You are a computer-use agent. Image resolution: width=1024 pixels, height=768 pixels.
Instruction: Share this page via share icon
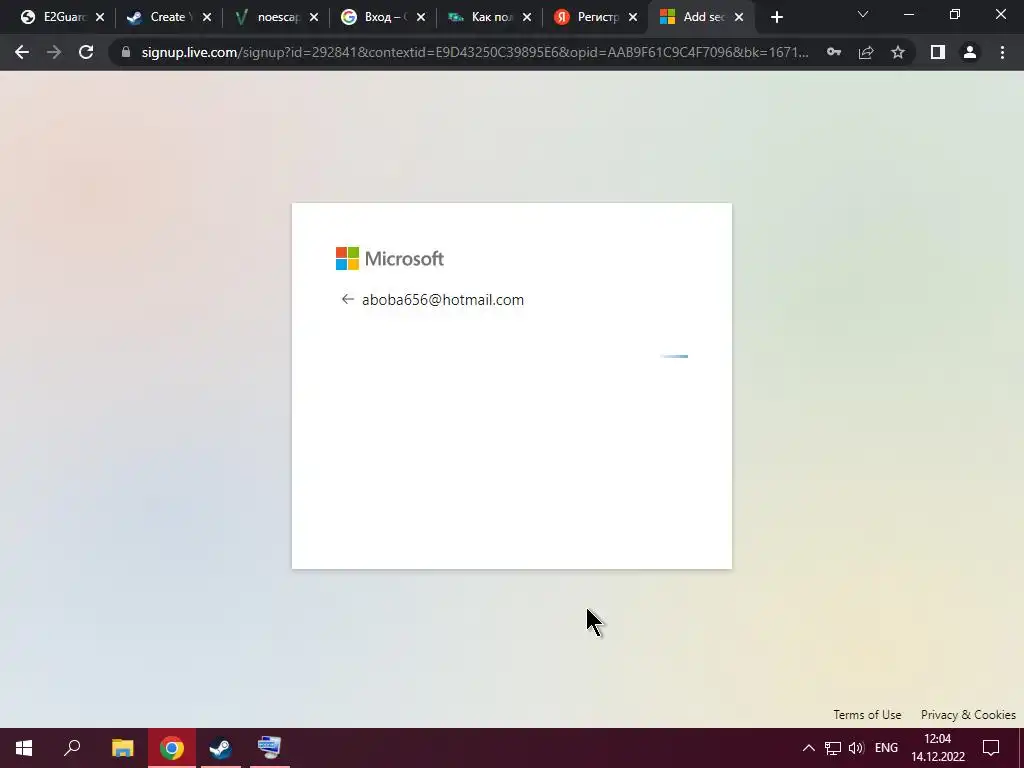866,52
